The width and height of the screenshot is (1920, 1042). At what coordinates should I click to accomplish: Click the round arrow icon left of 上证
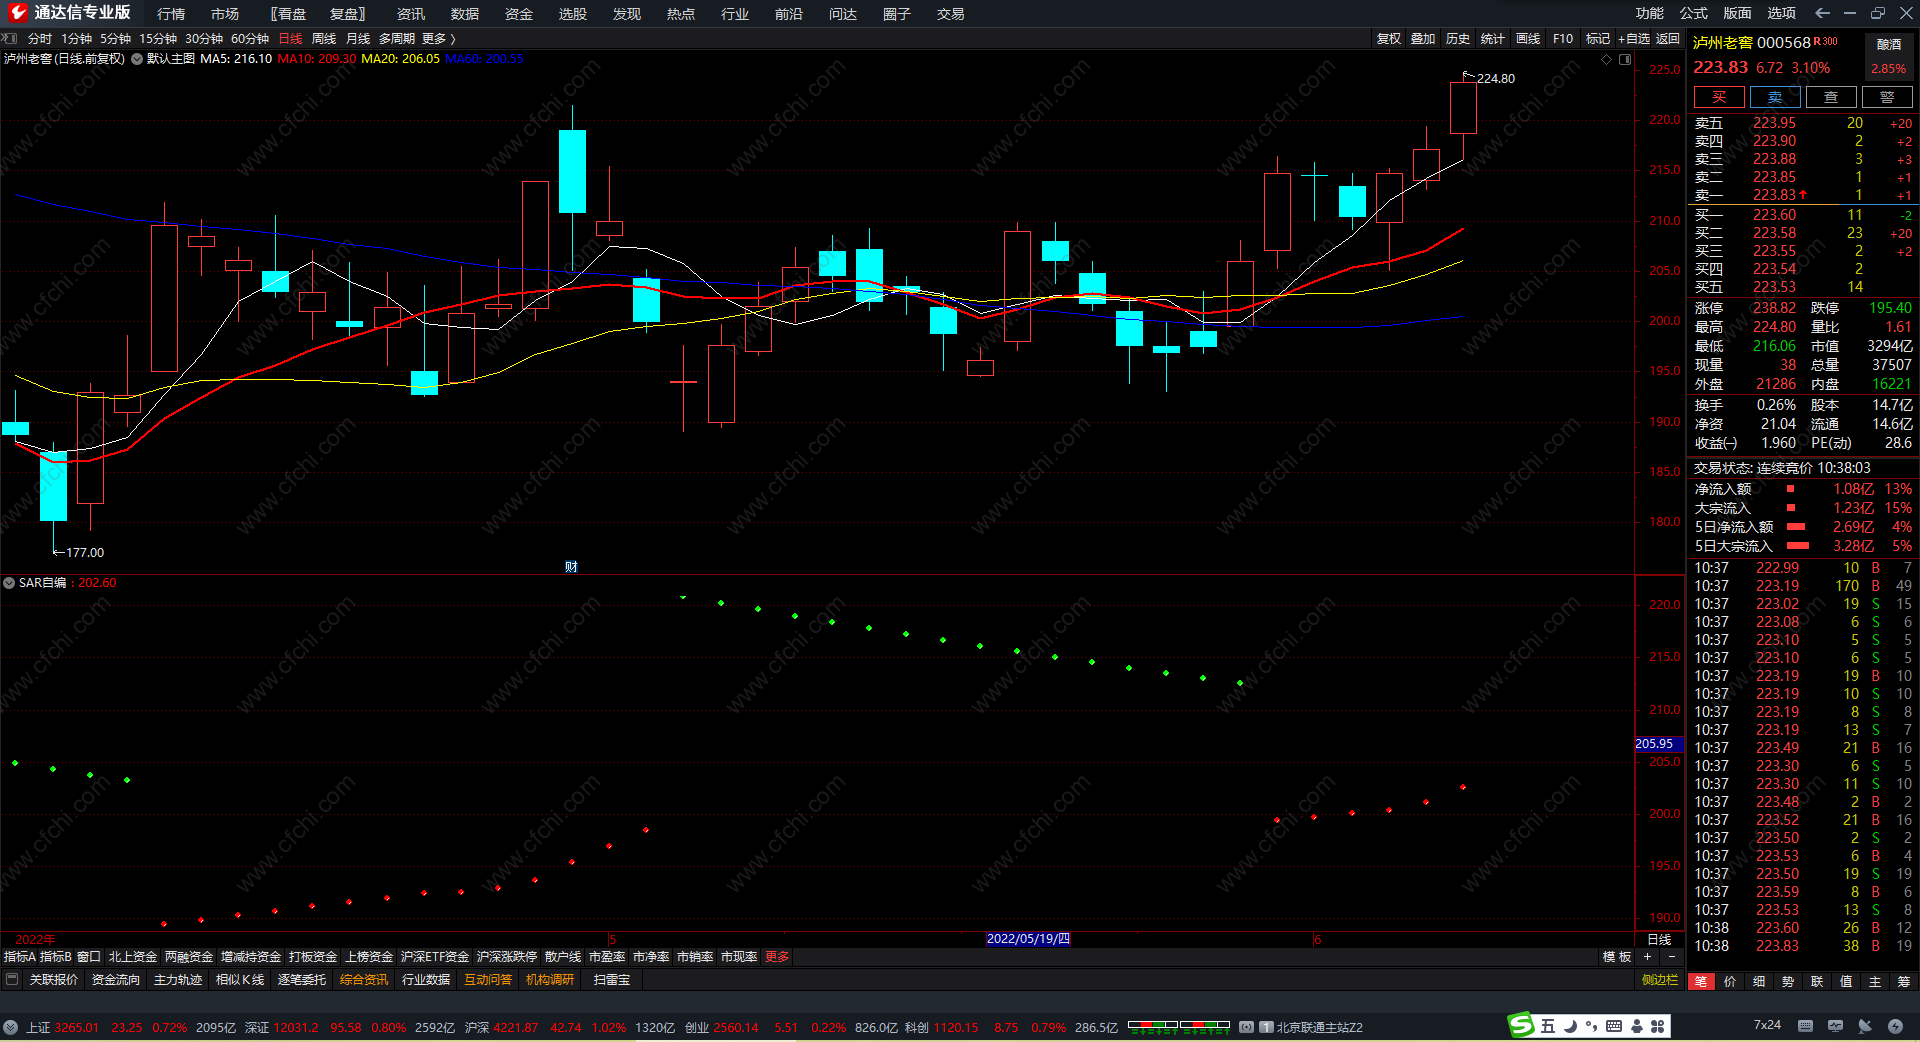point(11,1027)
